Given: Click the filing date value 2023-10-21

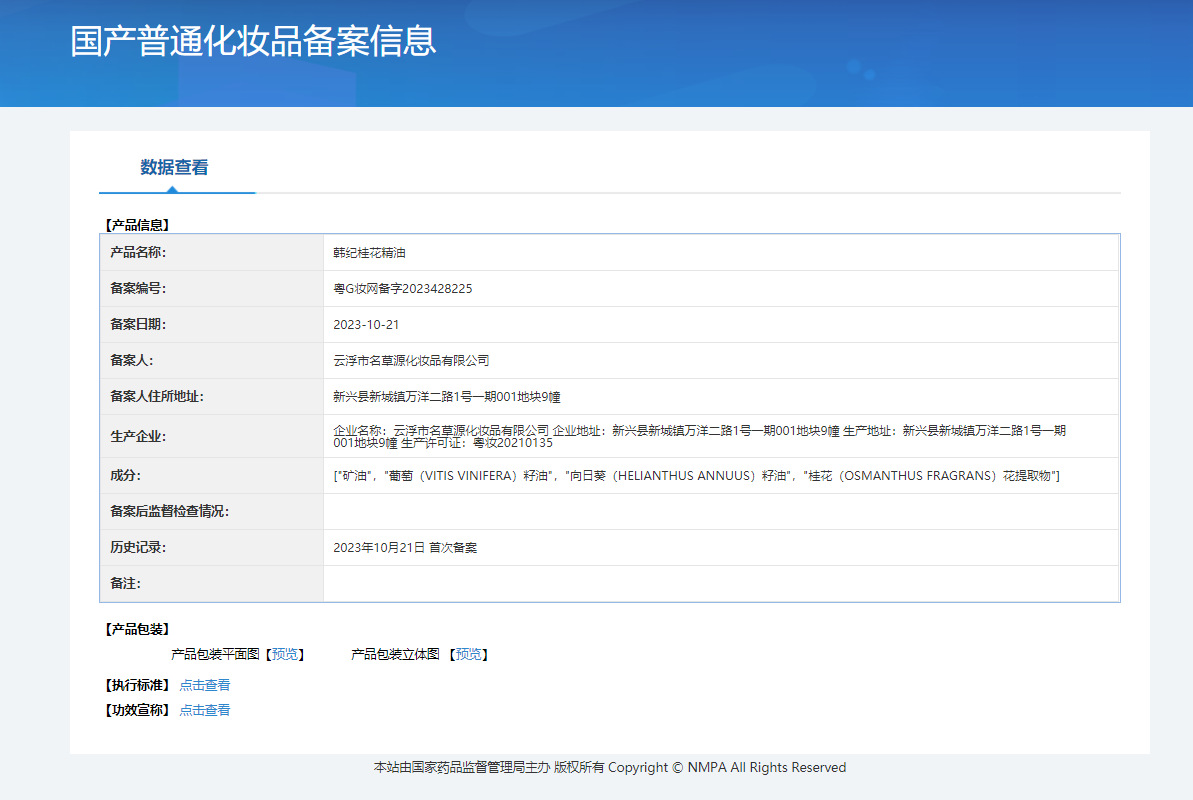Looking at the screenshot, I should click(366, 325).
